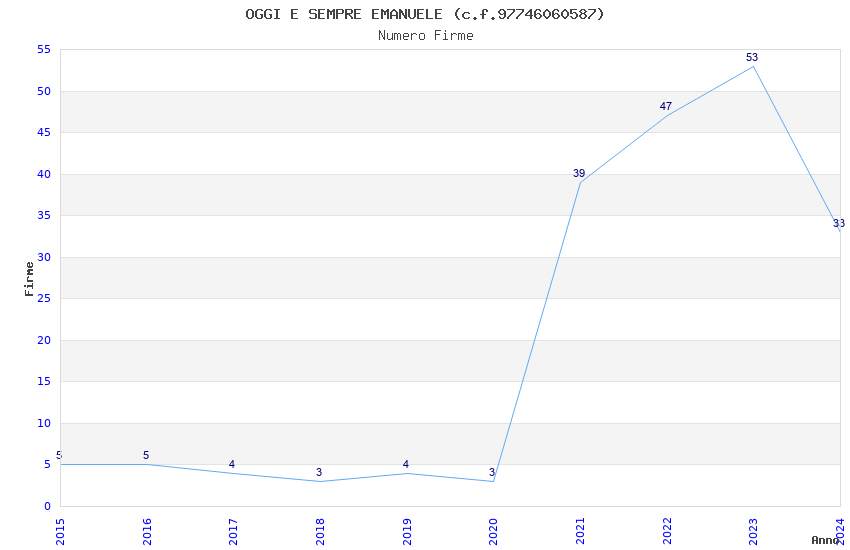The height and width of the screenshot is (550, 850).
Task: Click the subtitle Numero Firme
Action: tap(426, 35)
